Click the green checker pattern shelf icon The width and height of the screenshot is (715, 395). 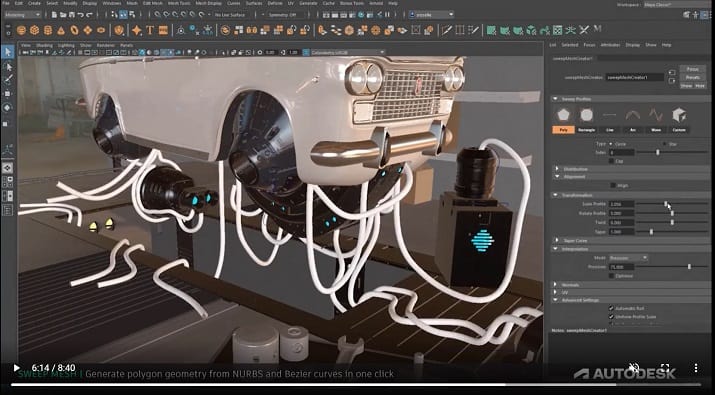[557, 31]
